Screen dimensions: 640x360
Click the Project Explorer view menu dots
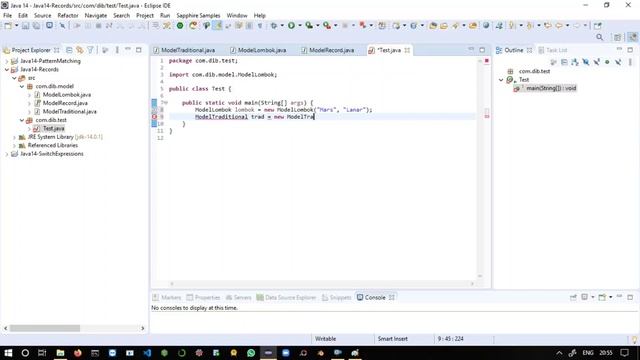(117, 50)
